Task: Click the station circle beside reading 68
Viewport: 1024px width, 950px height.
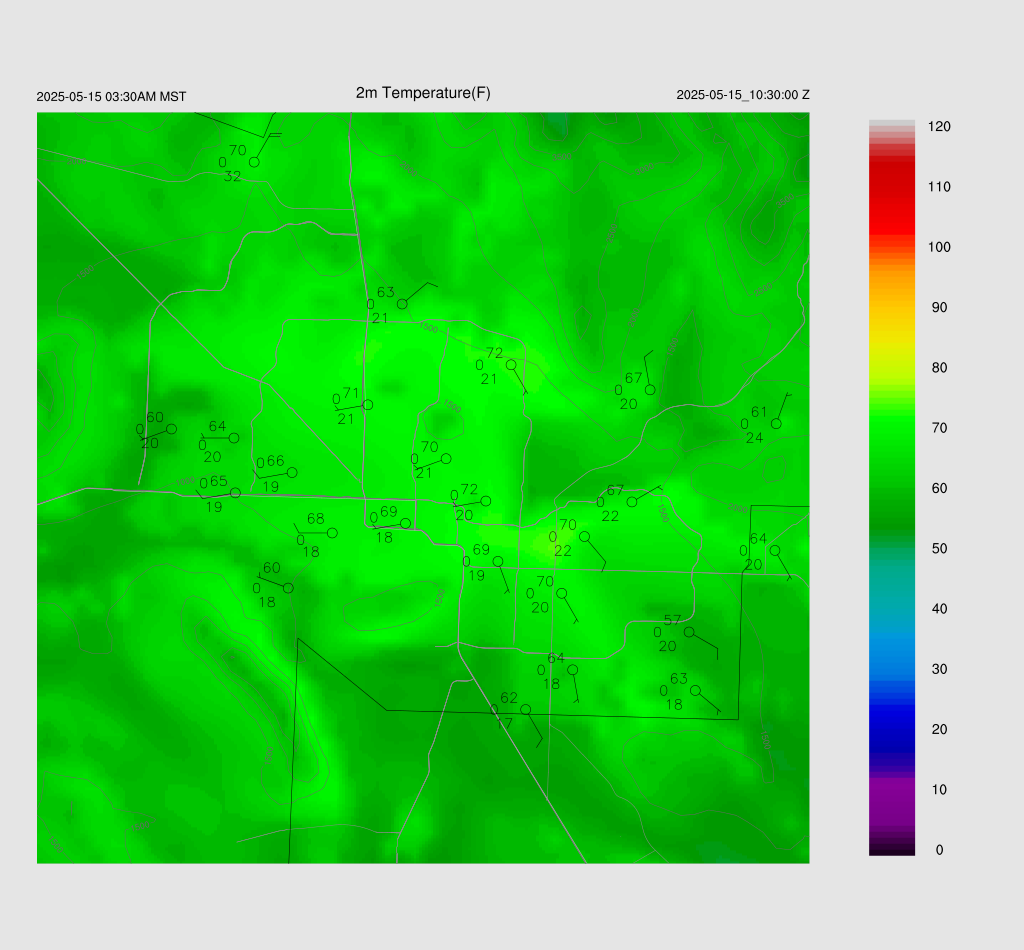Action: click(332, 533)
